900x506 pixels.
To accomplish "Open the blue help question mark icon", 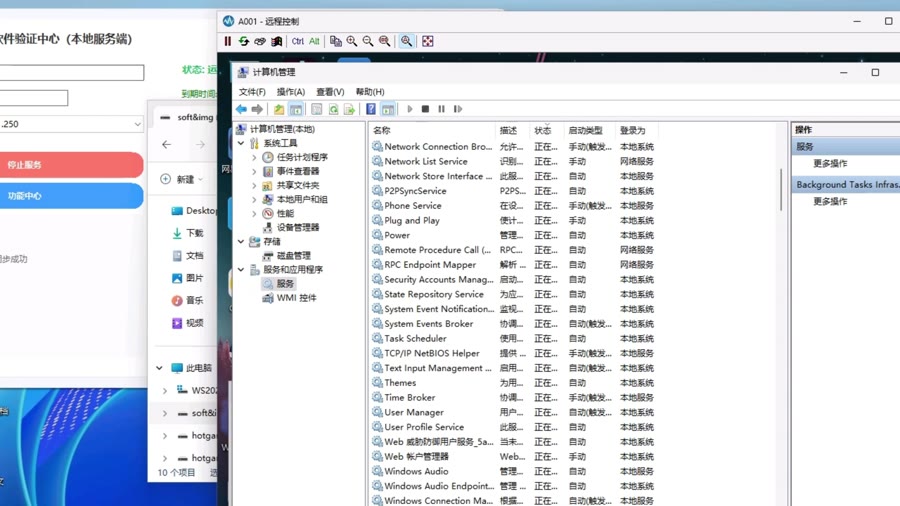I will [x=371, y=109].
